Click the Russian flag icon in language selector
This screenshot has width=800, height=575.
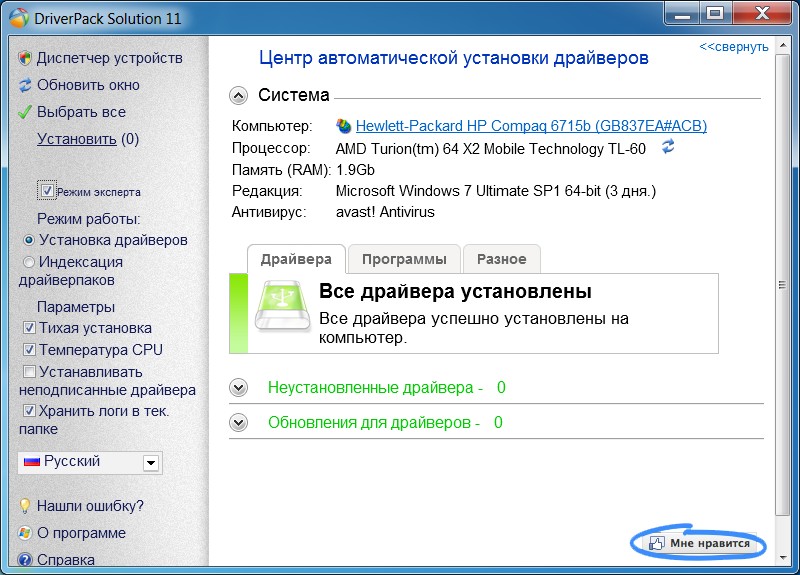[x=32, y=462]
